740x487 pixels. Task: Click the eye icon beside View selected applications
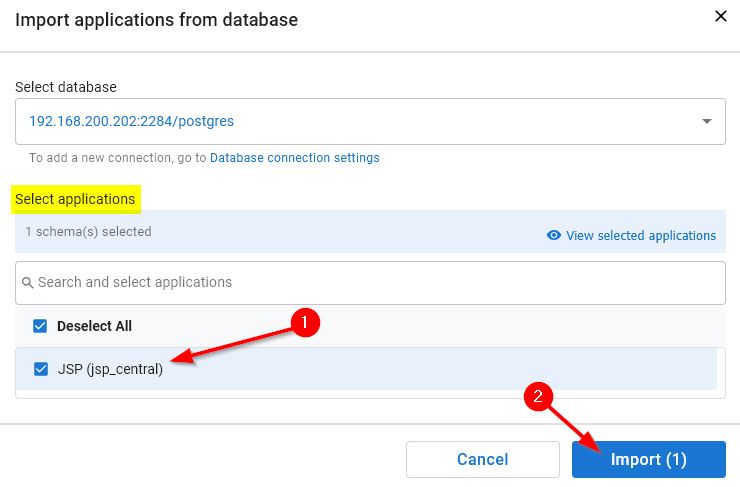pyautogui.click(x=553, y=236)
